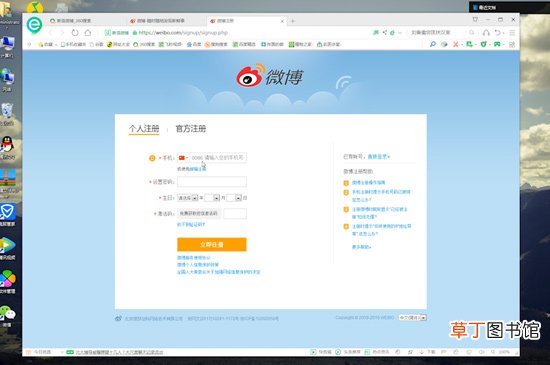550x365 pixels.
Task: Click the blue magnifier extension icon
Action: pyautogui.click(x=433, y=44)
